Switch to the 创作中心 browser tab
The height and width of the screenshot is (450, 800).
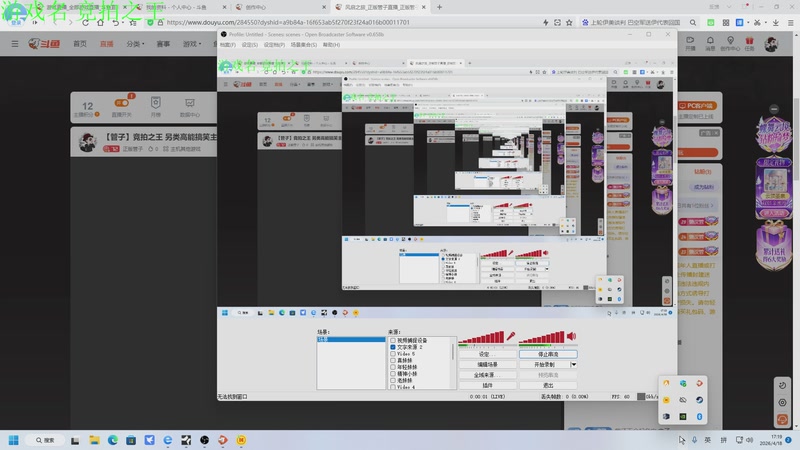tap(281, 7)
